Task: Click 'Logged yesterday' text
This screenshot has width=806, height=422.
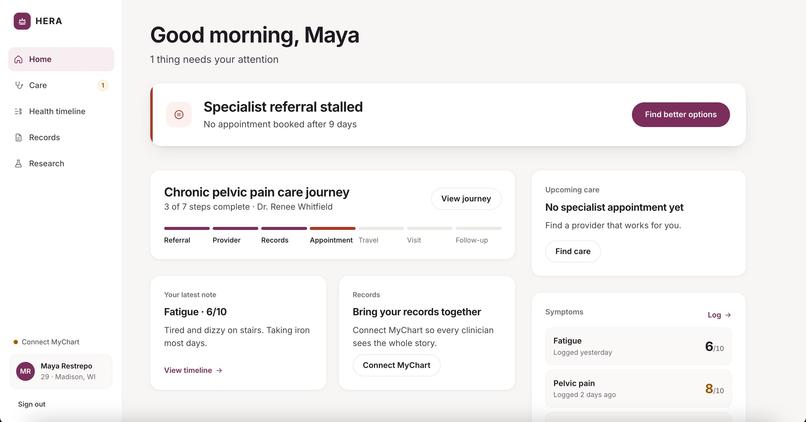Action: pos(582,353)
